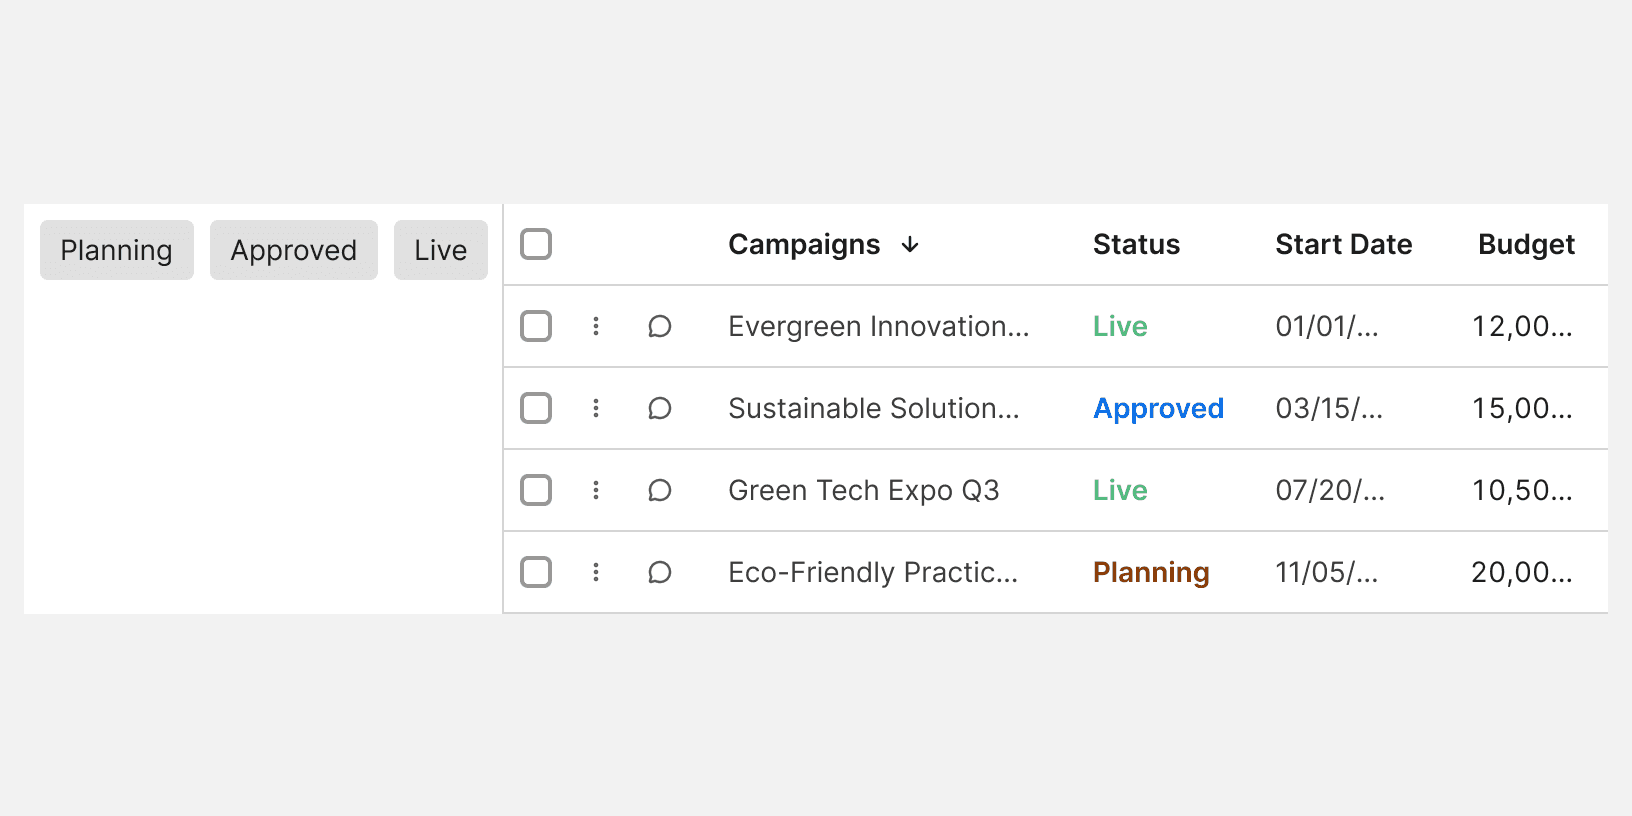Open comments for Sustainable Solution campaign
Viewport: 1632px width, 816px height.
[659, 408]
